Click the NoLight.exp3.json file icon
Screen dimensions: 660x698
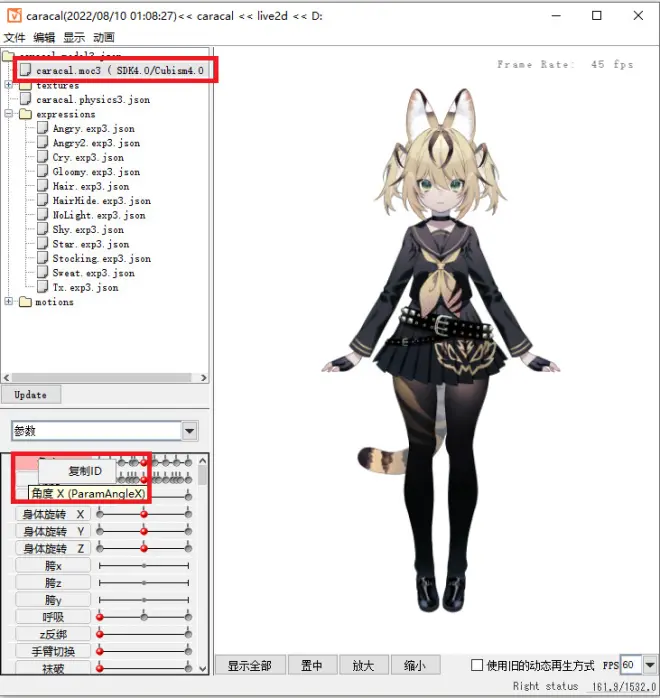point(42,215)
